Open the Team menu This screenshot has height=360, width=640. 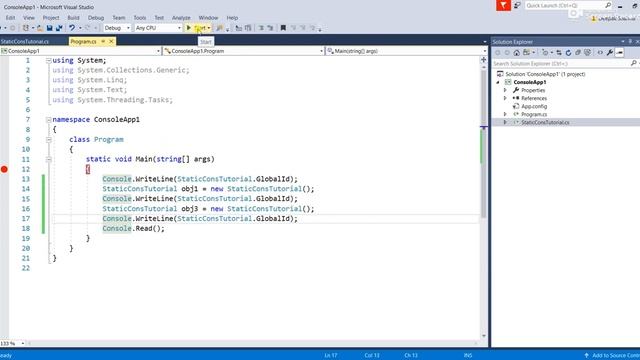(119, 18)
